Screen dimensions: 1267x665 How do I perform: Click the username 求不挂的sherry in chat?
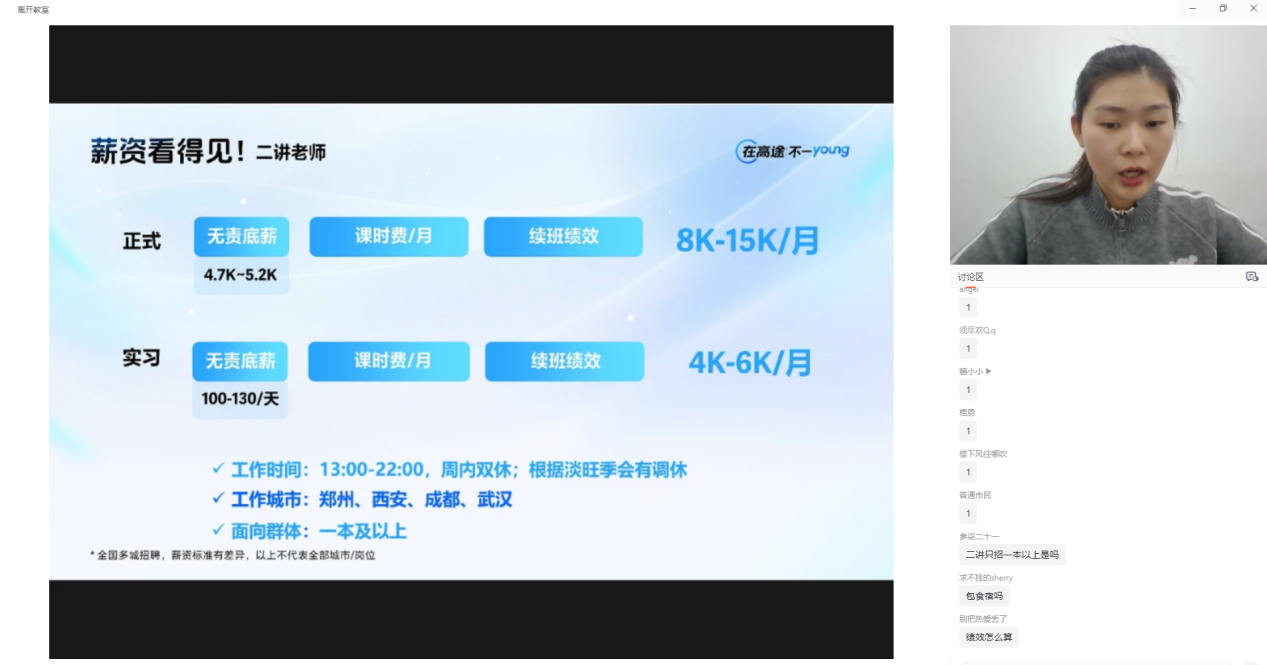coord(985,577)
